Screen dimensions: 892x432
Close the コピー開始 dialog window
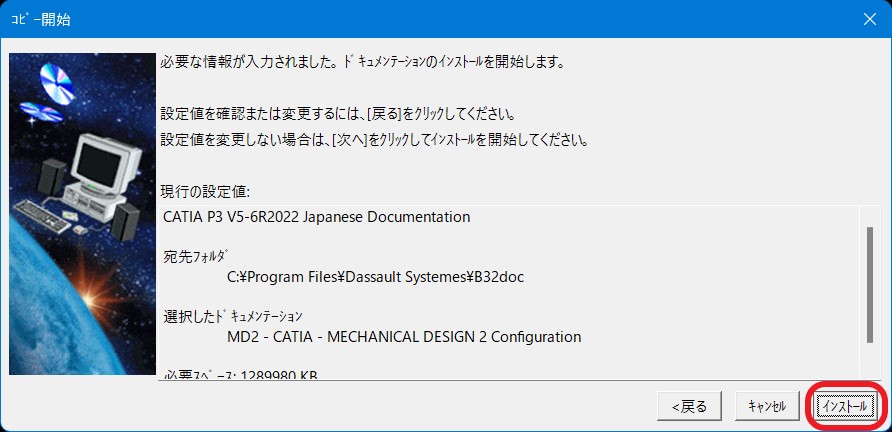[x=868, y=19]
